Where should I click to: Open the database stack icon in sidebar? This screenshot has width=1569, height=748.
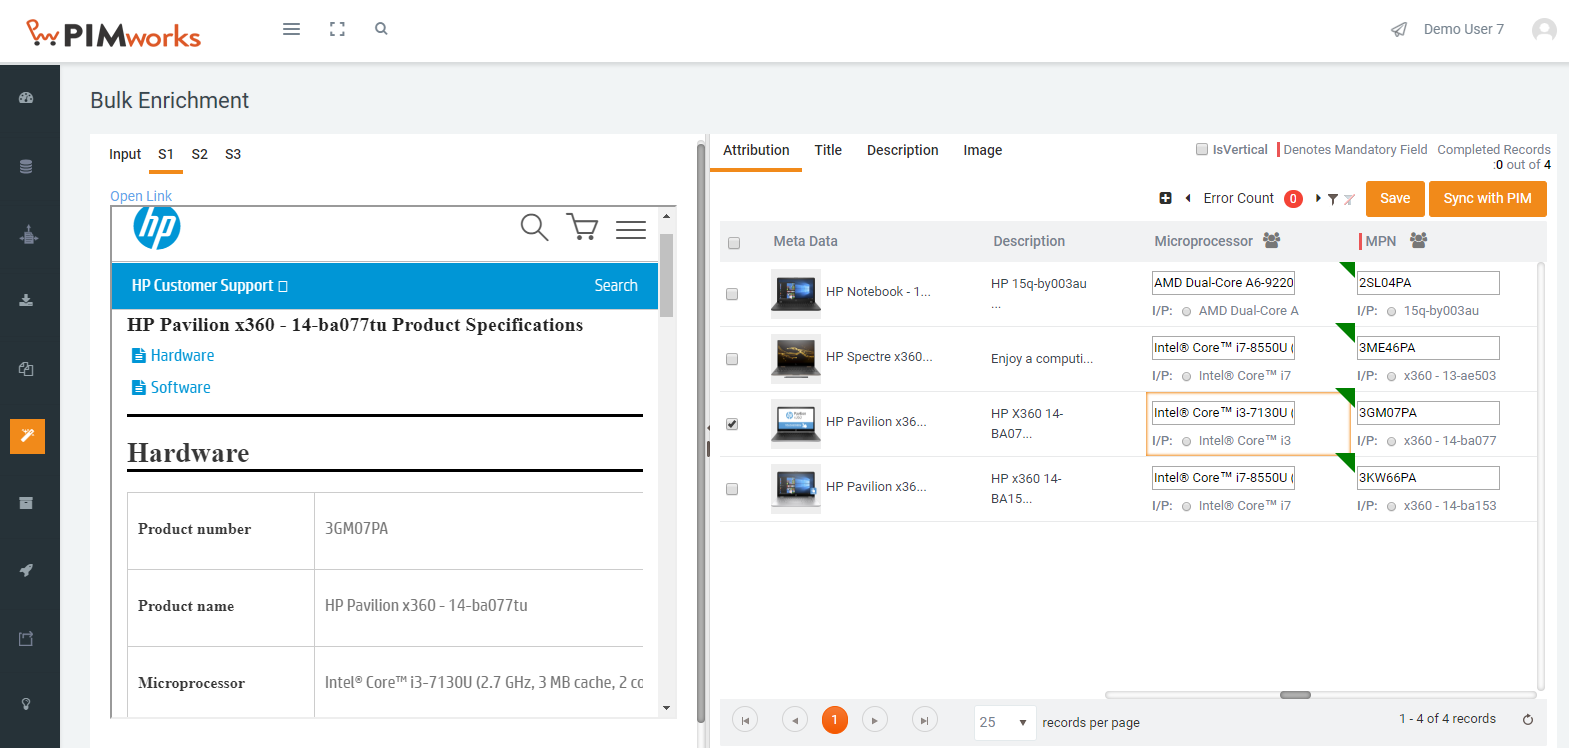26,167
